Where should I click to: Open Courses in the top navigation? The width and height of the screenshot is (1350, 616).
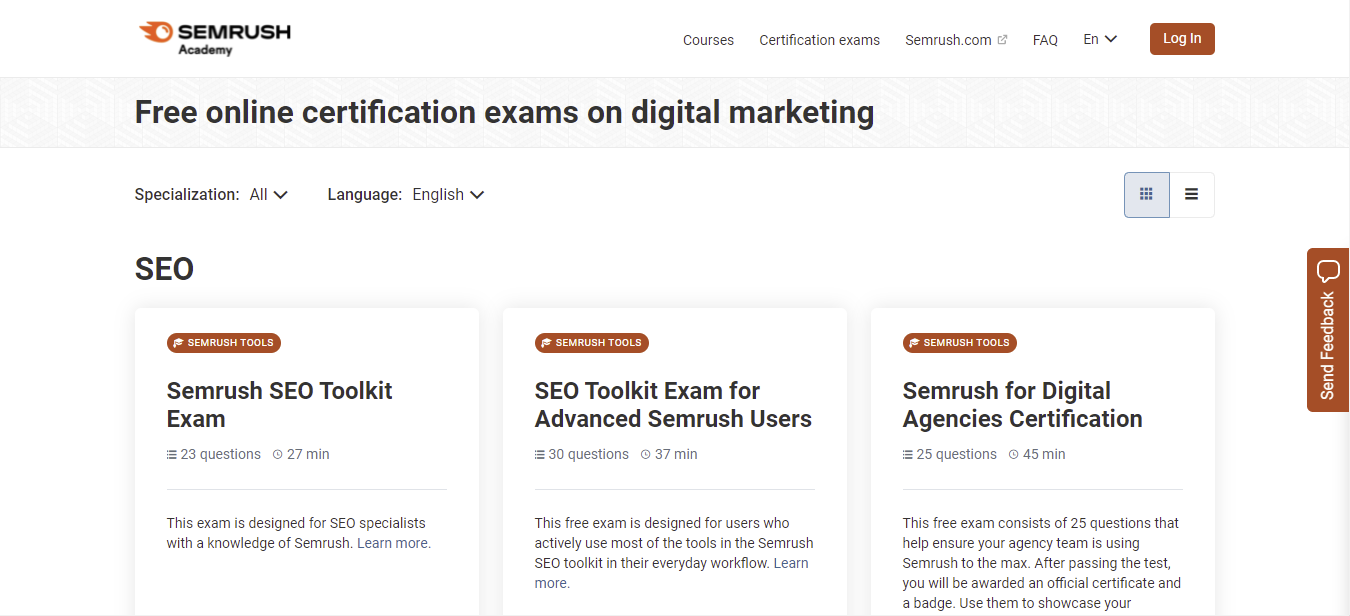pos(708,40)
